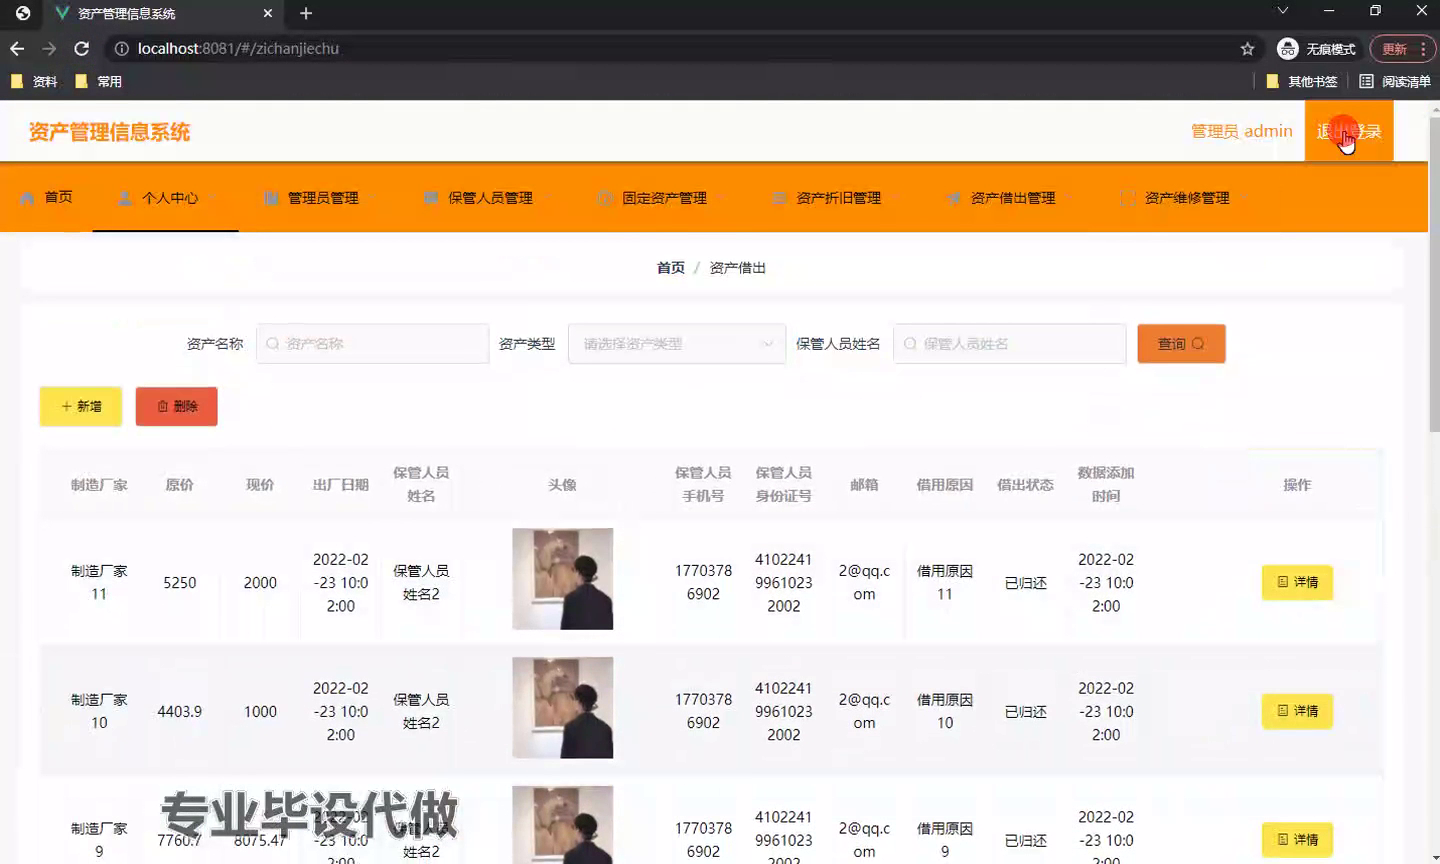Bookmark this page with the star icon
Image resolution: width=1440 pixels, height=864 pixels.
(1247, 48)
